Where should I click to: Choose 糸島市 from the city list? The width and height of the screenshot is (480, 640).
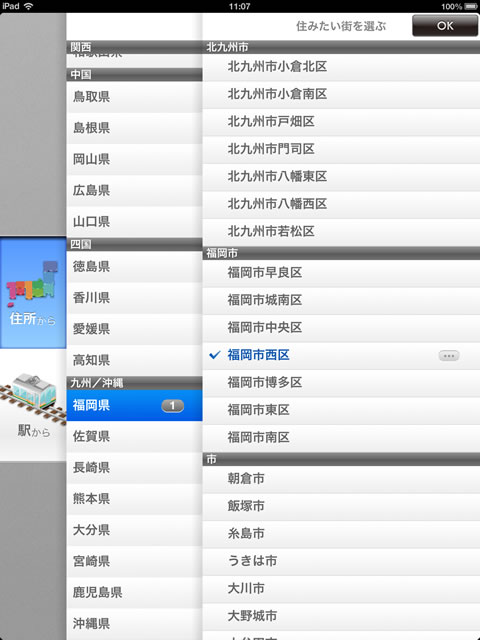pos(341,534)
